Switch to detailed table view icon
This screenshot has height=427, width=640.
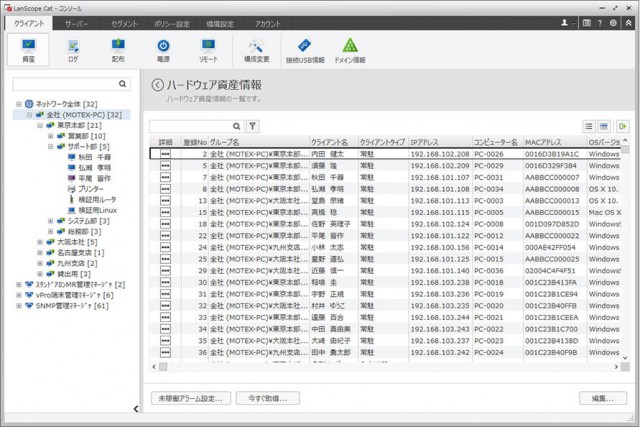604,126
